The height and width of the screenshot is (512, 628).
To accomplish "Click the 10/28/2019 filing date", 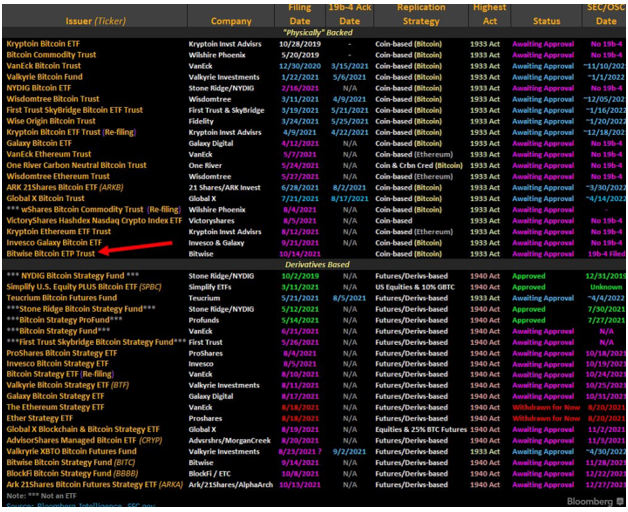I will coord(299,44).
